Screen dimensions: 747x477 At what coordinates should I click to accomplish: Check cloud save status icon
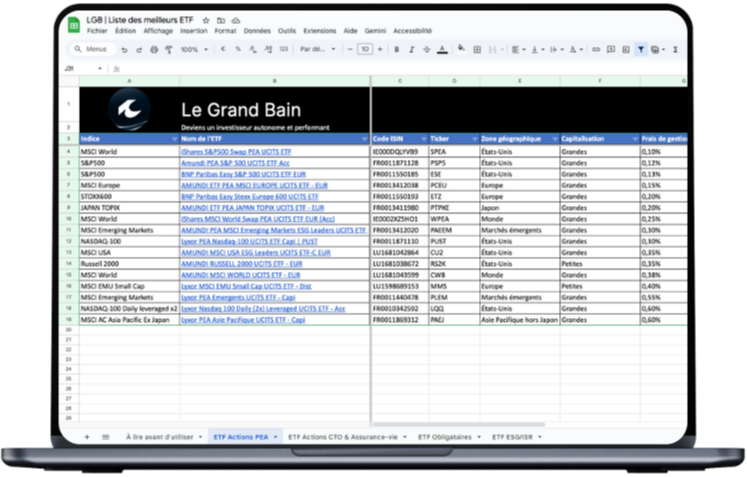236,20
